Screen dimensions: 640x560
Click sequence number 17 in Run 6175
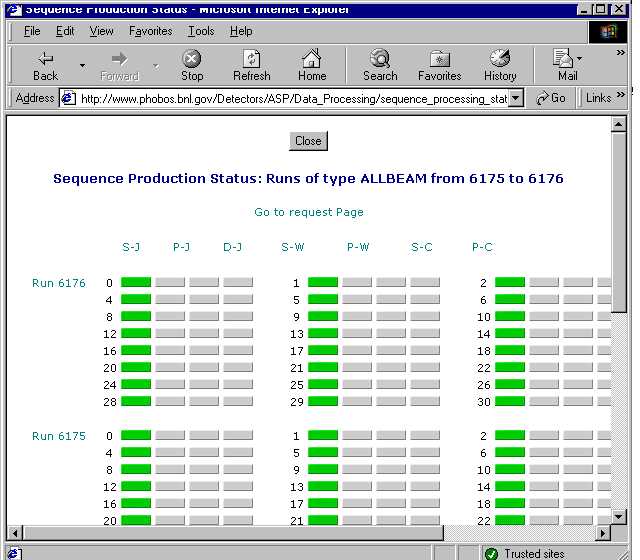[x=297, y=504]
